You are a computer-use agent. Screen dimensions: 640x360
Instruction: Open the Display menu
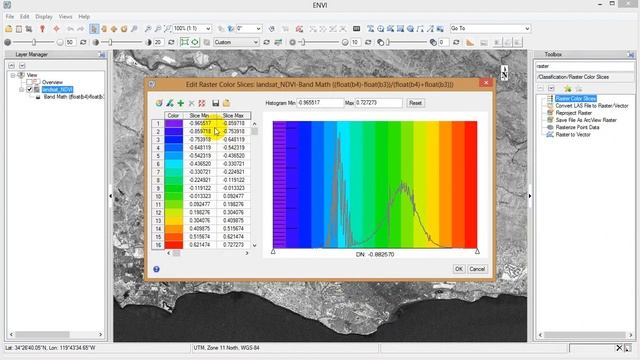point(44,17)
